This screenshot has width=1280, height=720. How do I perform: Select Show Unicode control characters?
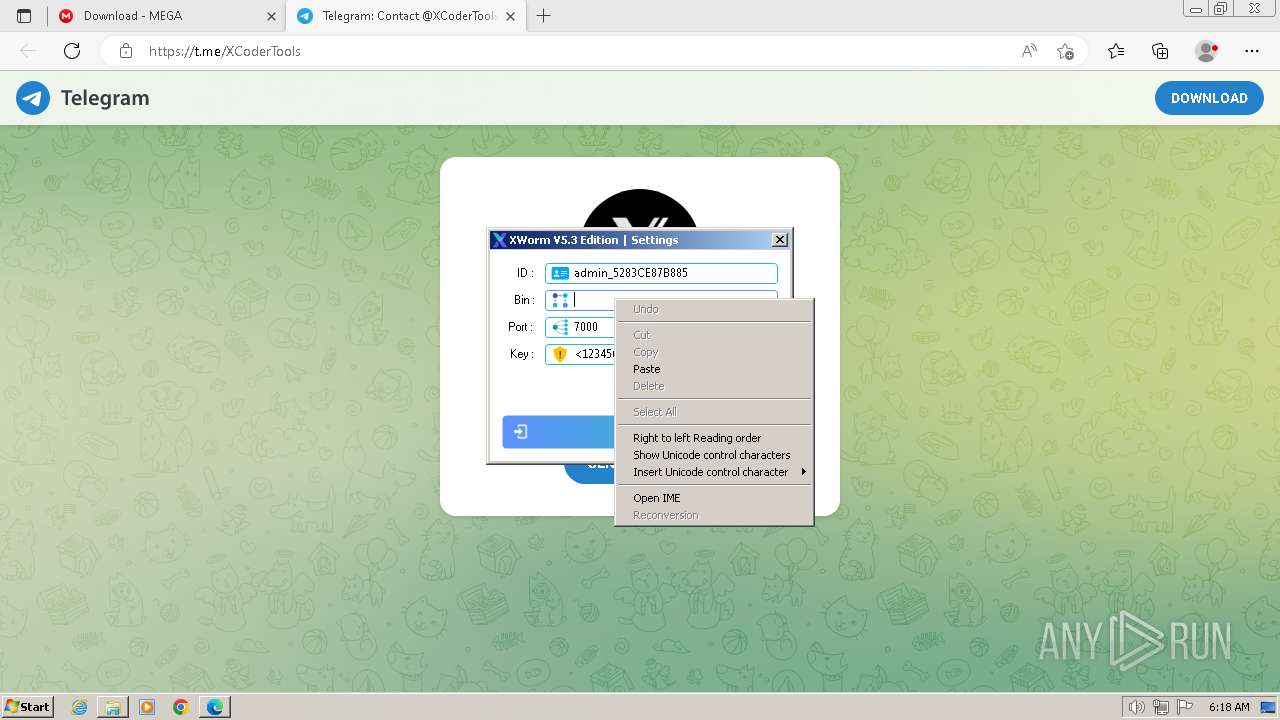(714, 455)
